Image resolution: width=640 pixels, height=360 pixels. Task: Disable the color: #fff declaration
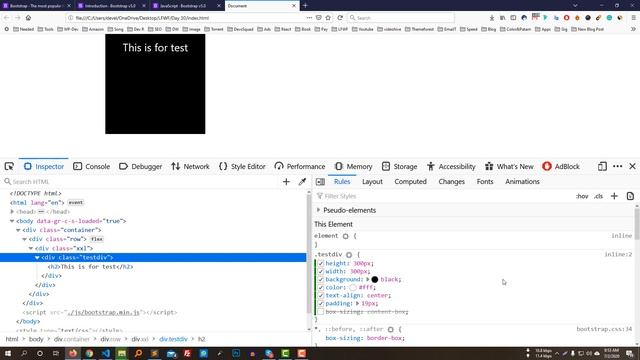[x=321, y=287]
